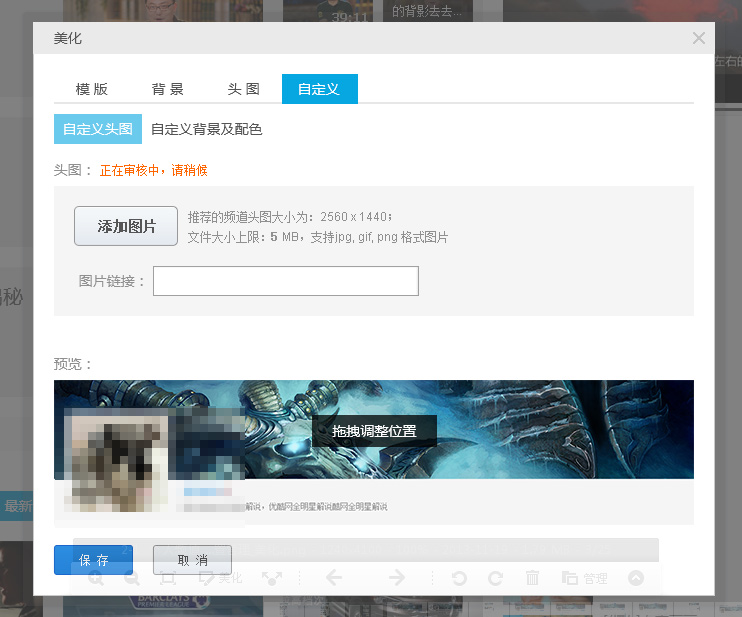
Task: Click the next-image right arrow in the viewer toolbar
Action: pyautogui.click(x=397, y=578)
